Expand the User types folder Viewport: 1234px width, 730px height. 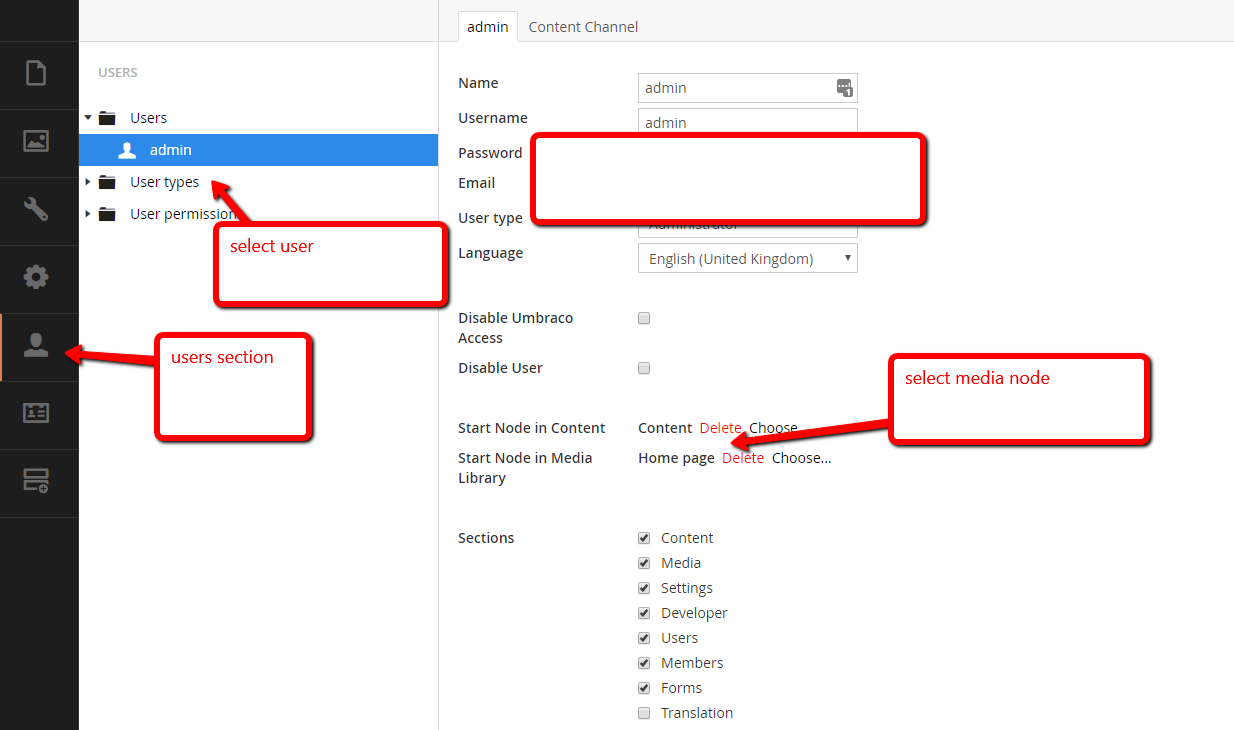[88, 182]
